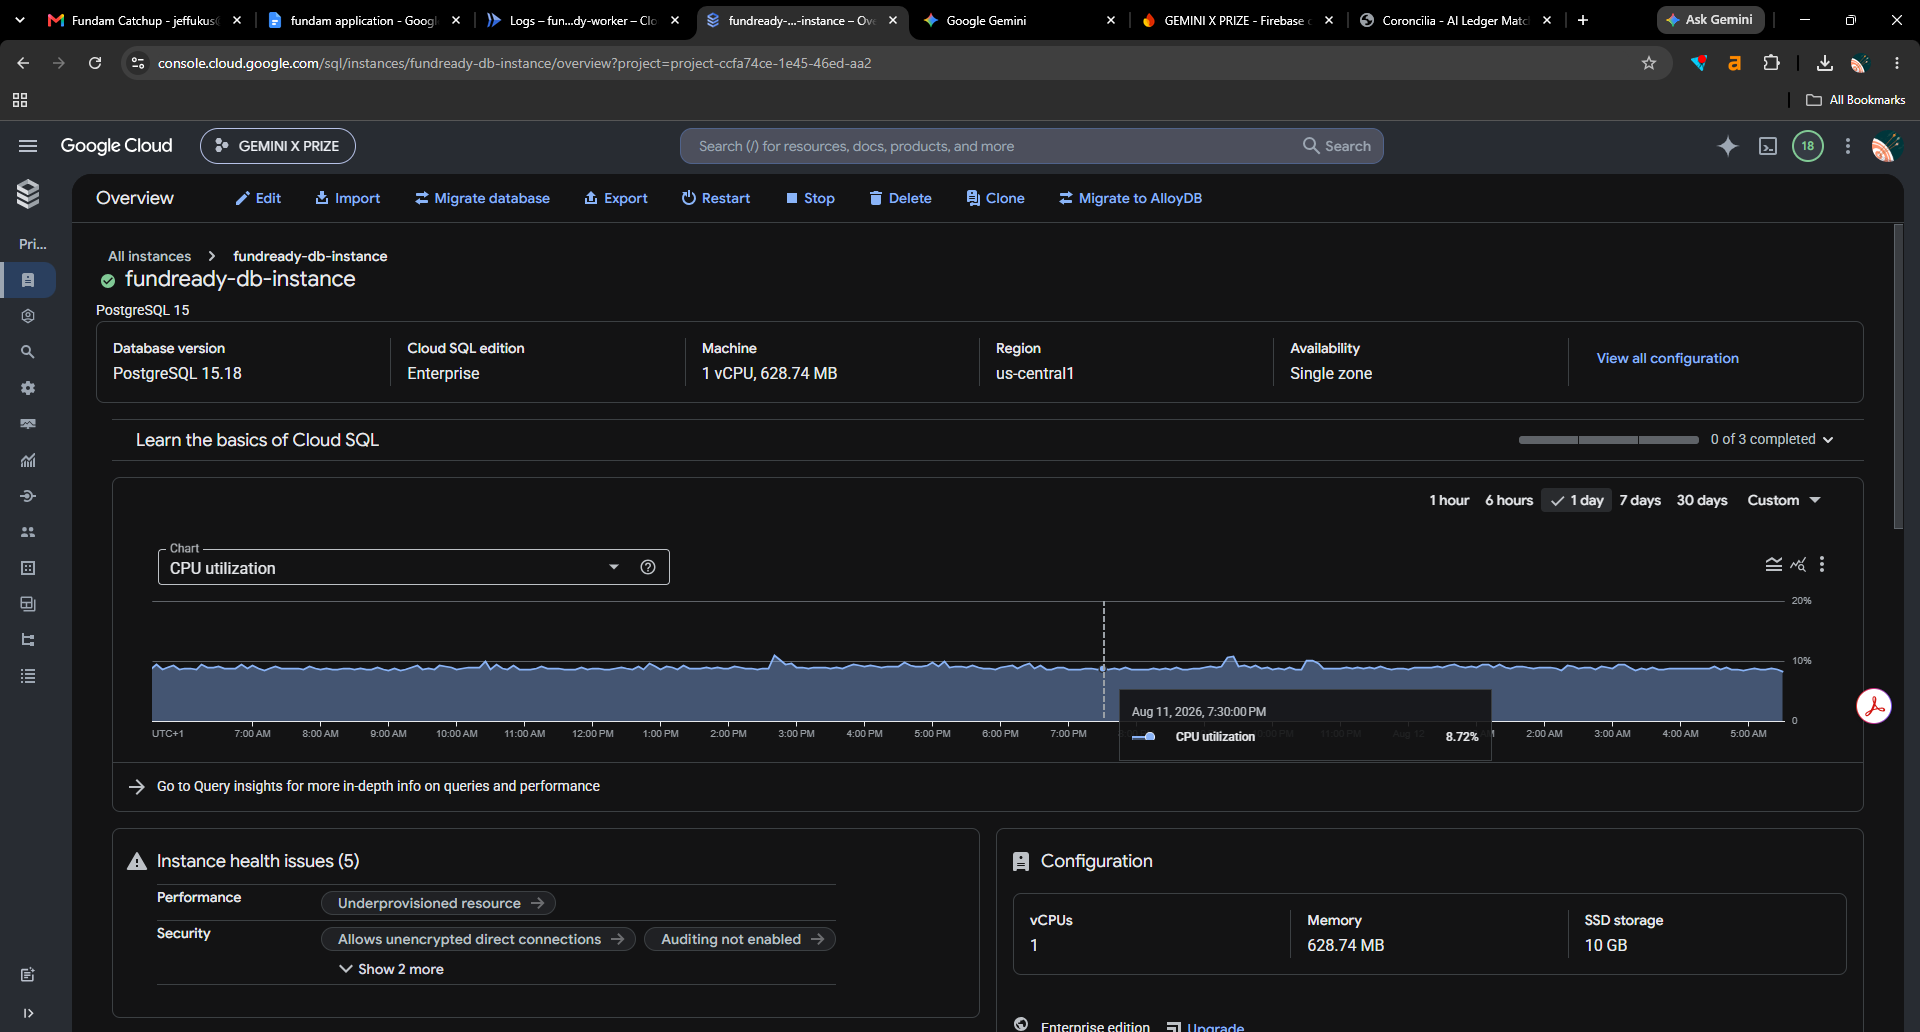The image size is (1920, 1032).
Task: Open the Google account avatar in Cloud header
Action: 1886,146
